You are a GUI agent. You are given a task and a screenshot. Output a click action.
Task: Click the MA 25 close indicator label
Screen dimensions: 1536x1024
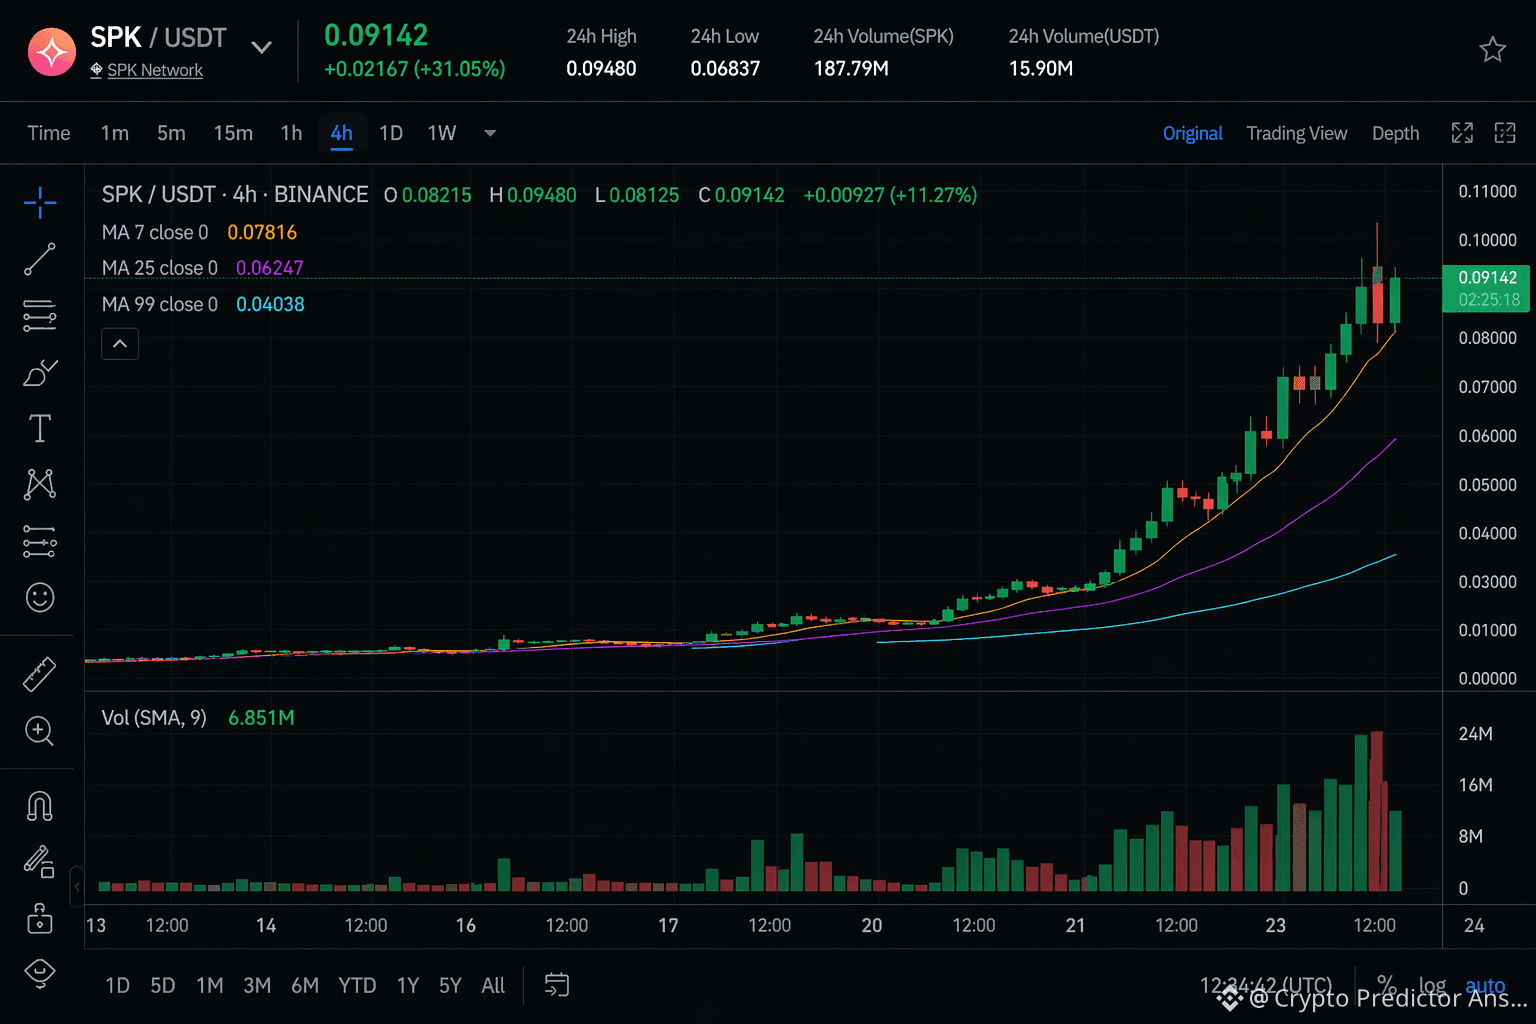(x=160, y=268)
